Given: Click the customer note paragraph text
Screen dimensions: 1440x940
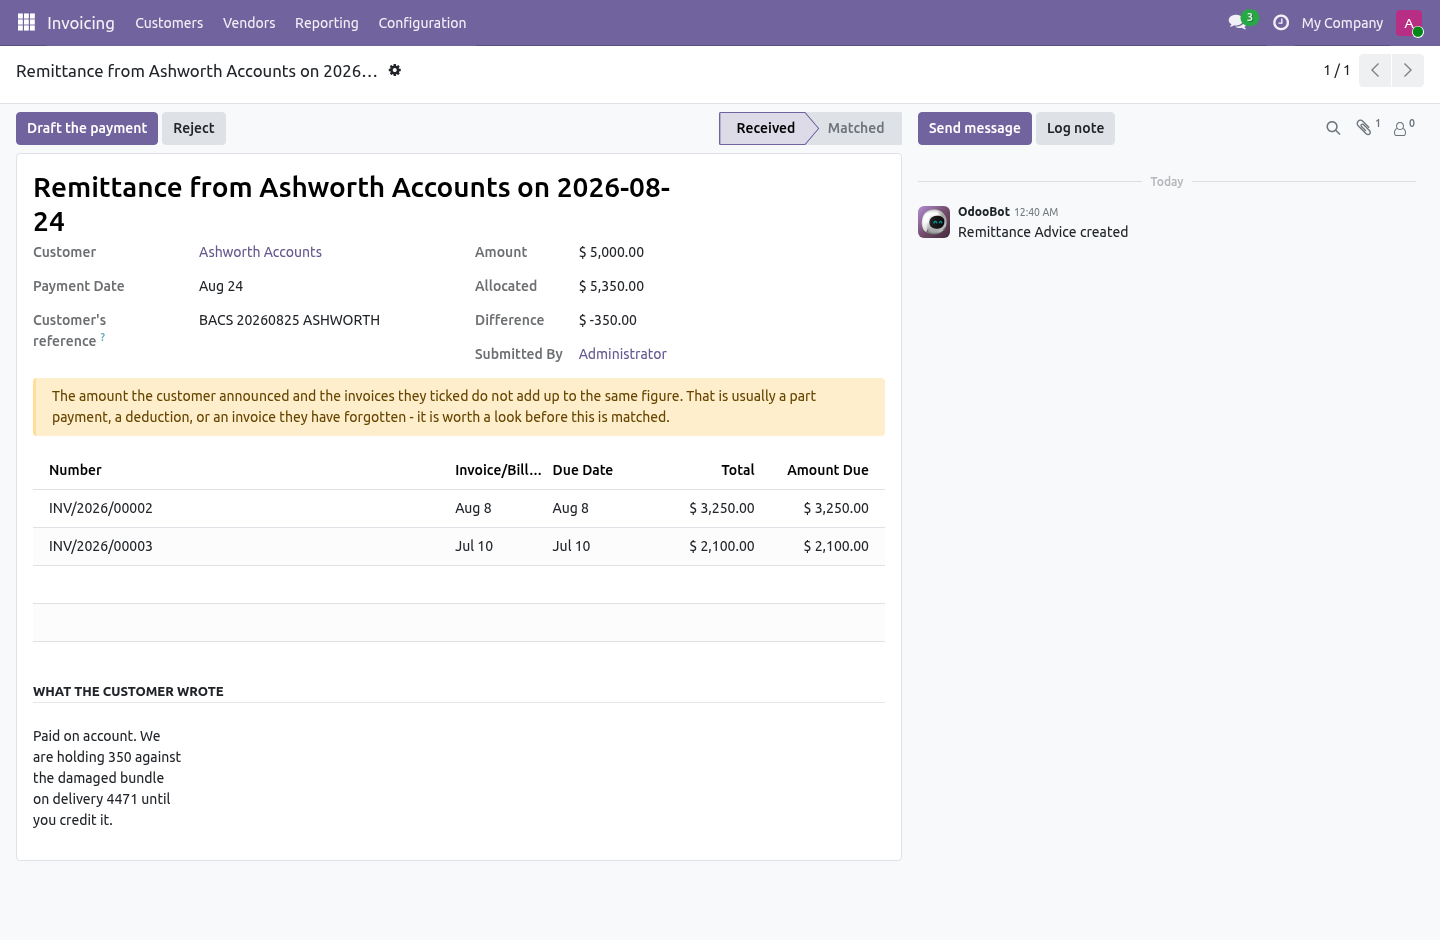Looking at the screenshot, I should [x=107, y=778].
